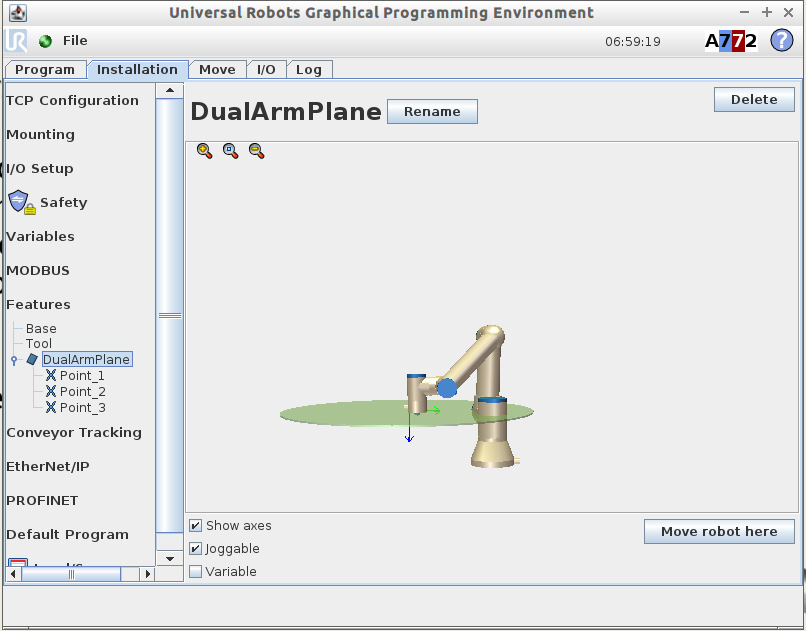Click the DualArmPlane plane feature icon

point(32,359)
